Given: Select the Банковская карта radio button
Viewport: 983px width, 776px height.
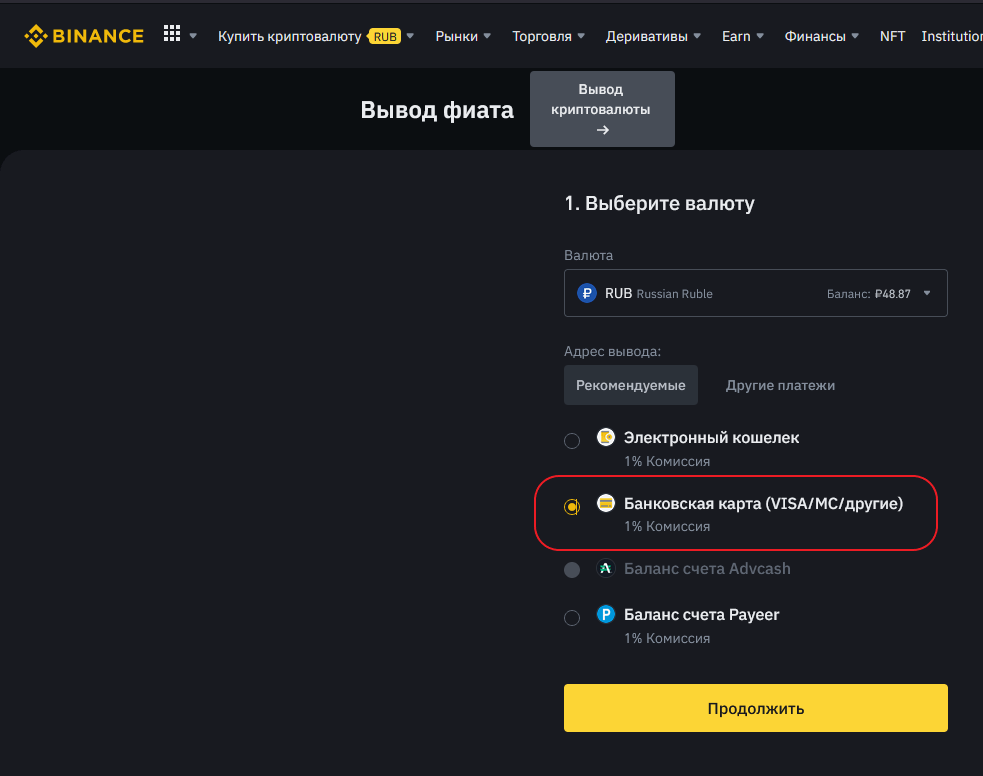Looking at the screenshot, I should pos(571,506).
